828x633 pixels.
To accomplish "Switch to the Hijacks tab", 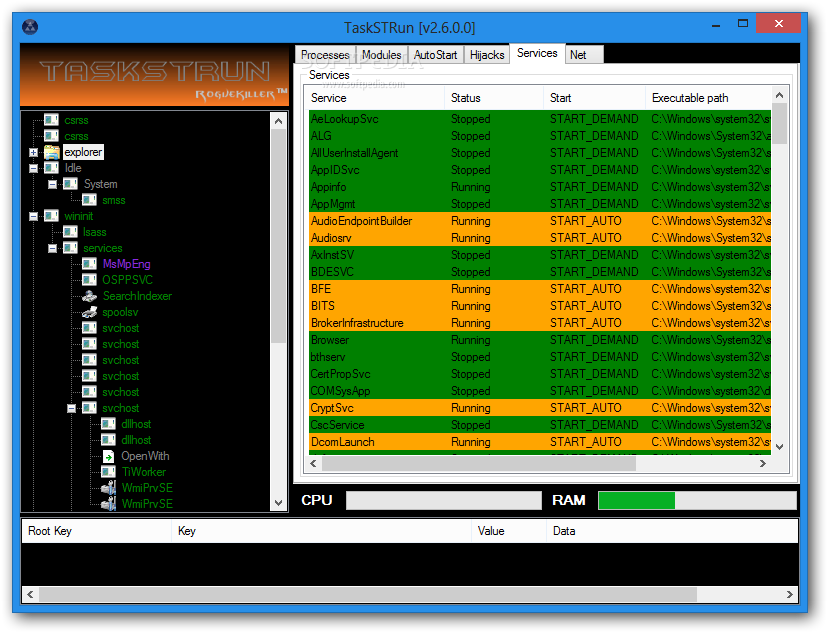I will coord(487,55).
